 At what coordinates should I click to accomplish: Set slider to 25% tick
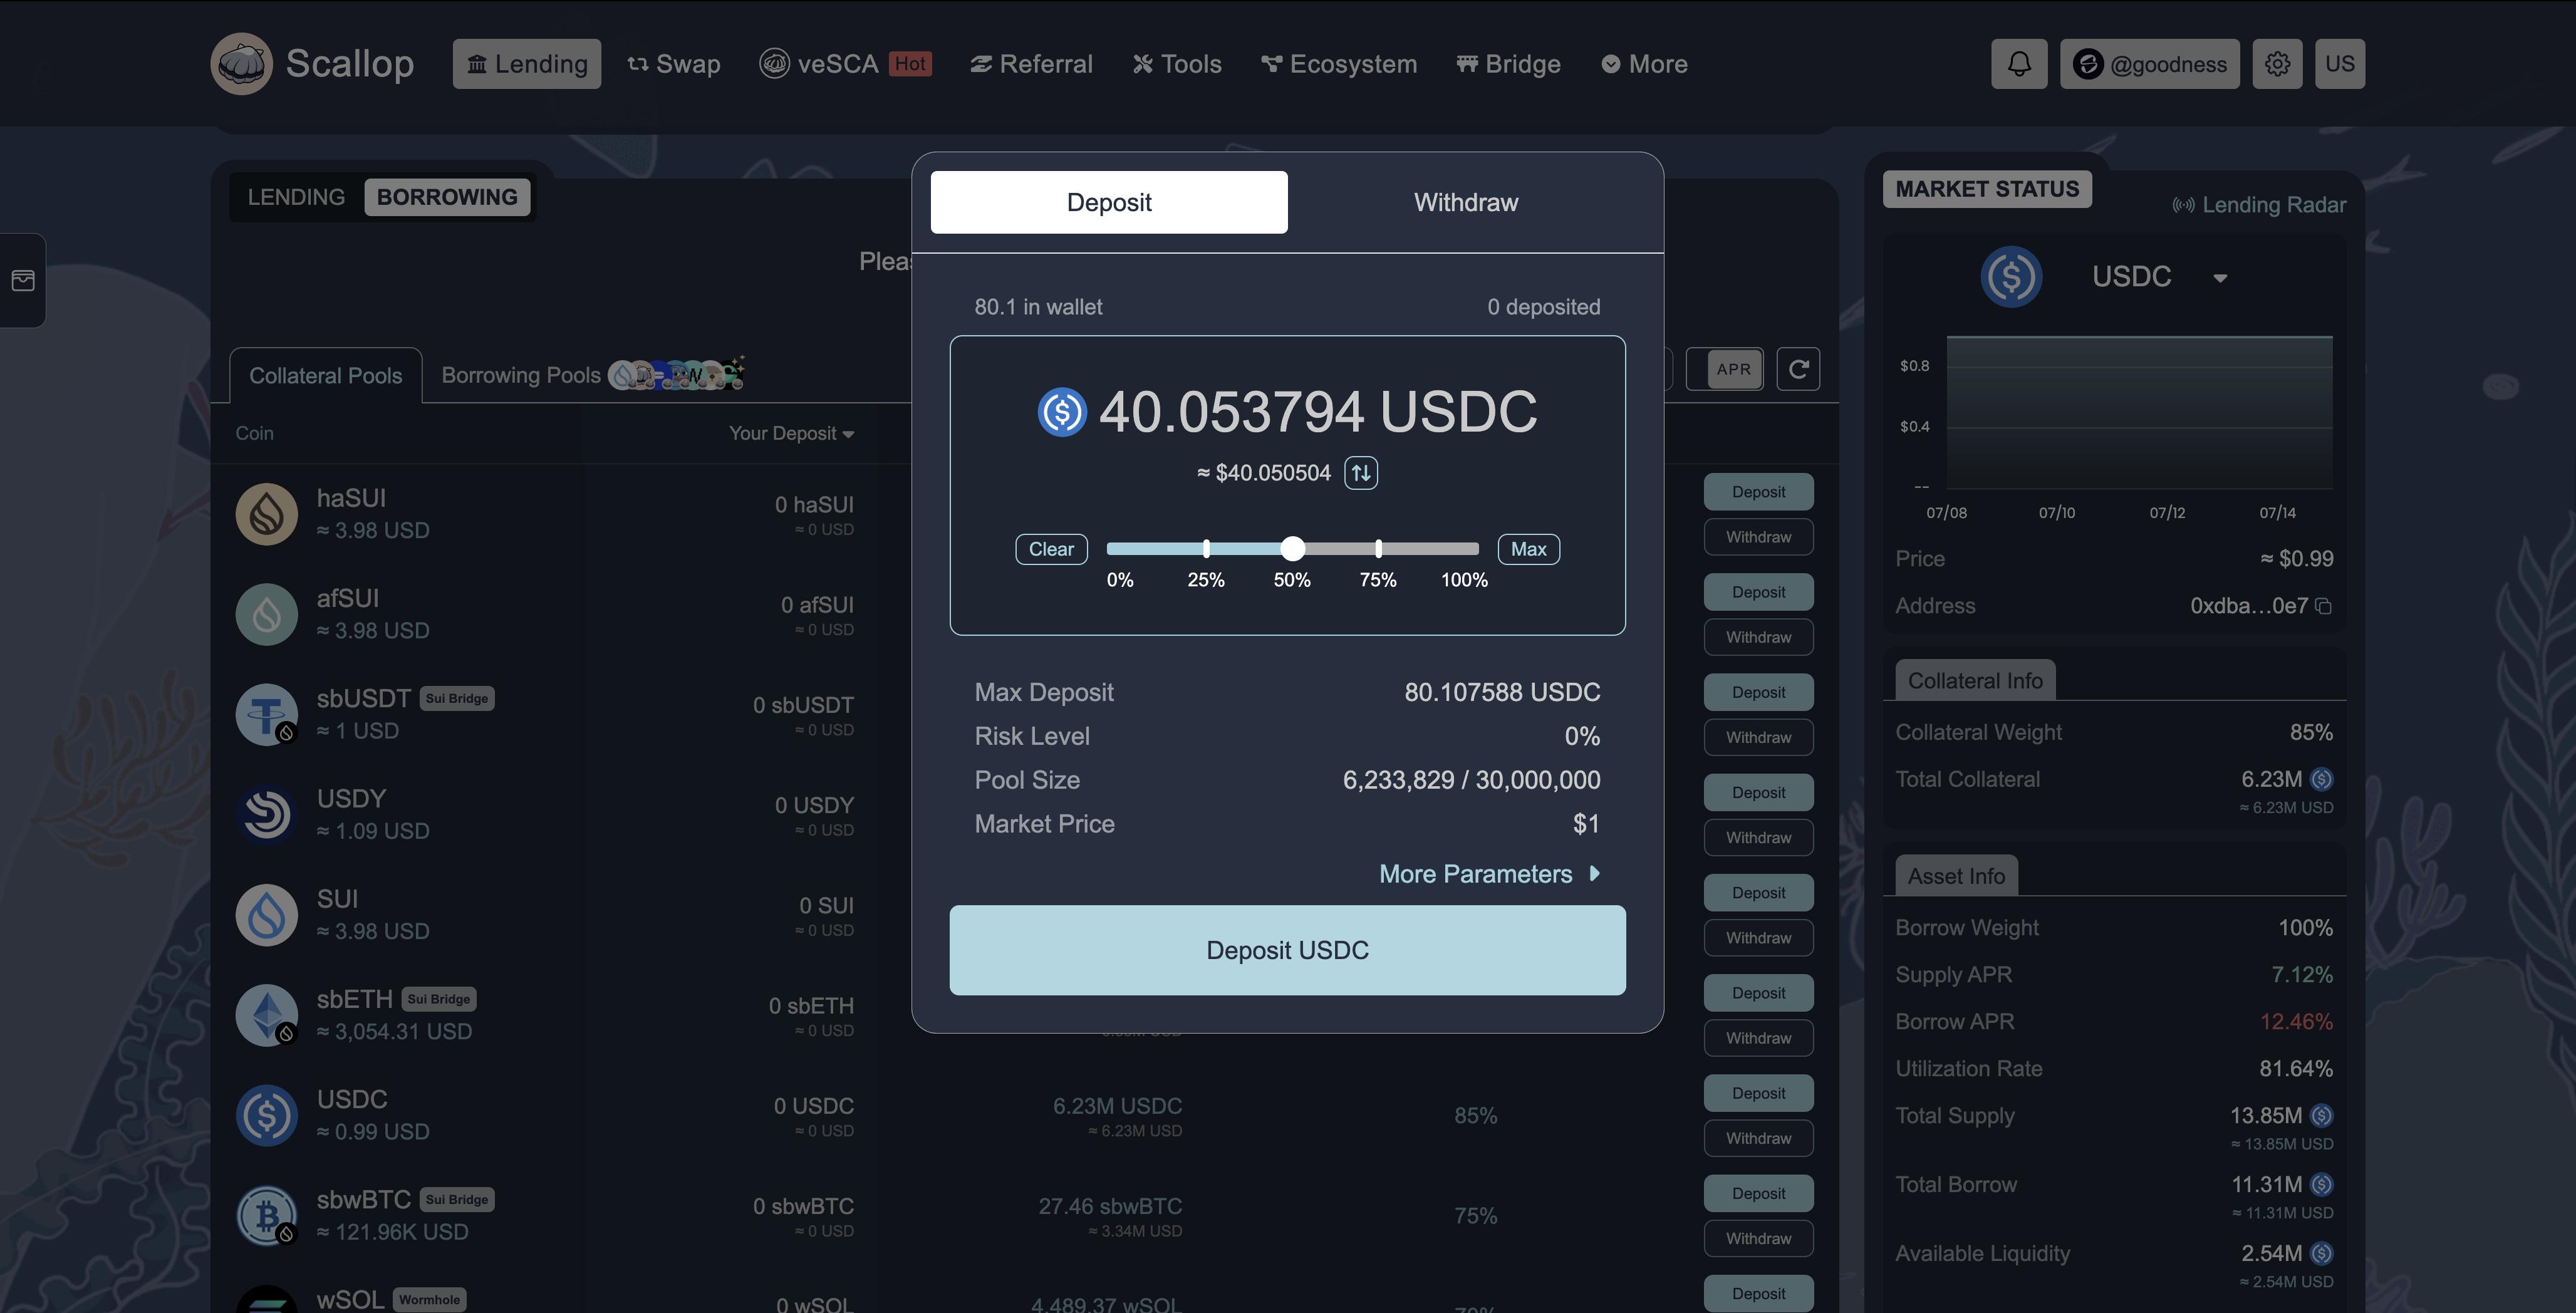click(x=1206, y=548)
